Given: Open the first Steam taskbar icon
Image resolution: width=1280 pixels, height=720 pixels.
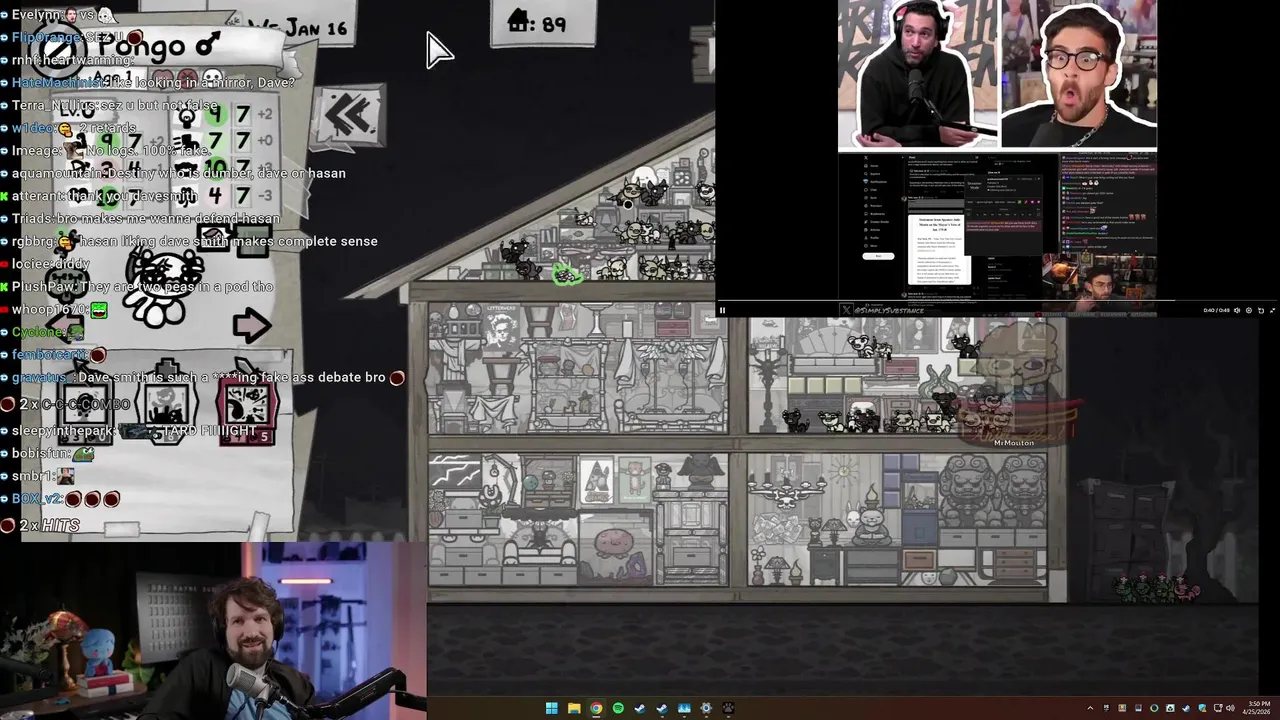Looking at the screenshot, I should point(640,708).
